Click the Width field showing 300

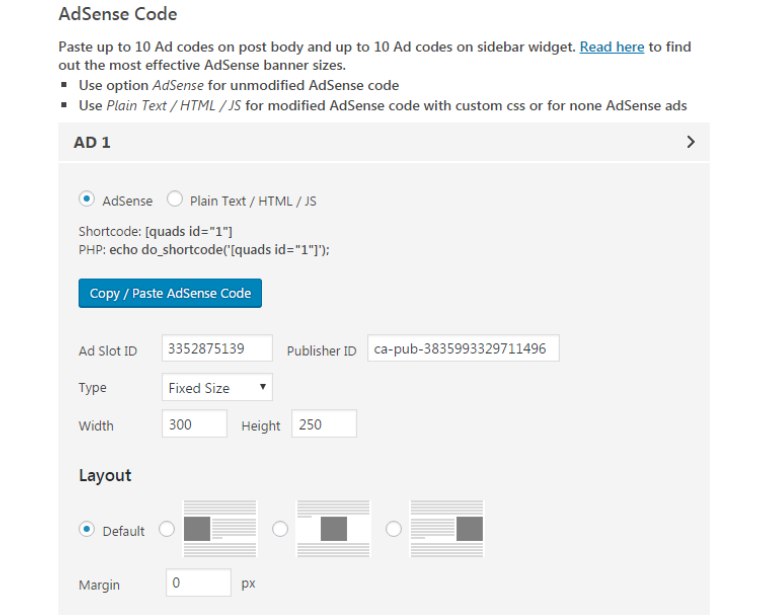pyautogui.click(x=194, y=424)
